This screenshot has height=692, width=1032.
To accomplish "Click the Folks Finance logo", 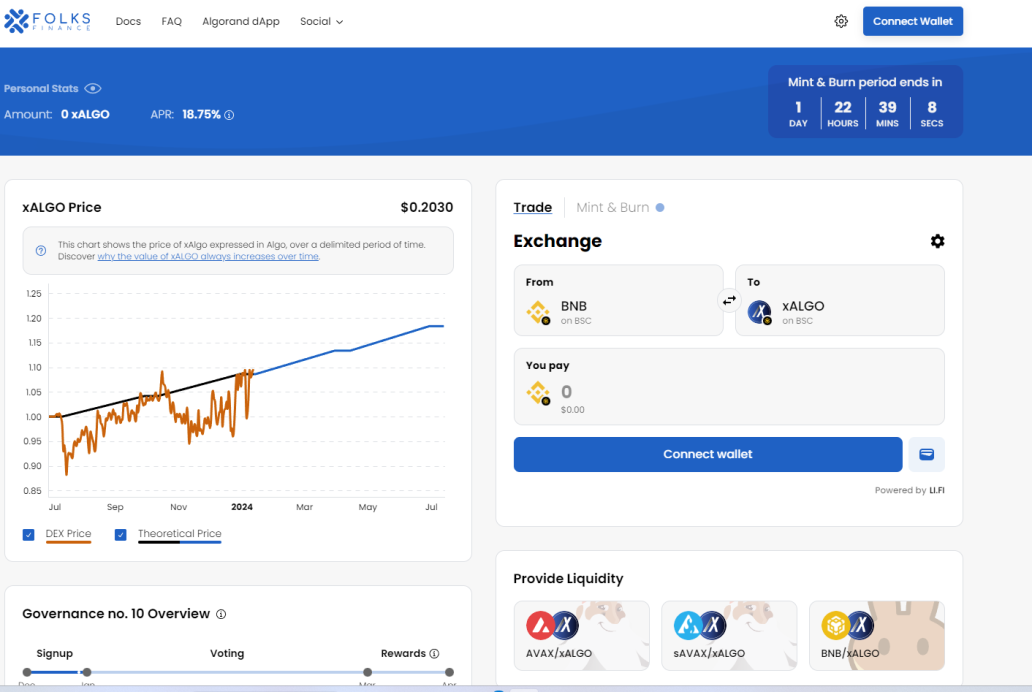I will 47,21.
